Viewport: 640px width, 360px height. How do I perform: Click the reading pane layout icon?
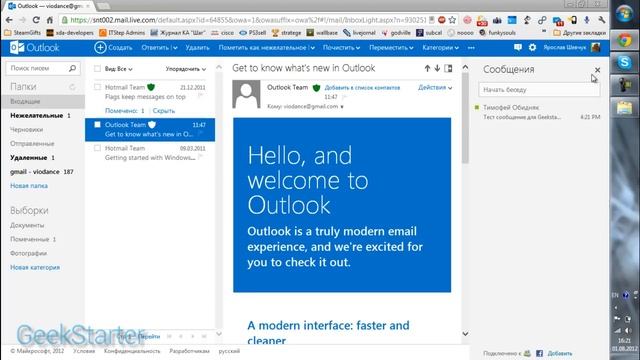coord(448,69)
